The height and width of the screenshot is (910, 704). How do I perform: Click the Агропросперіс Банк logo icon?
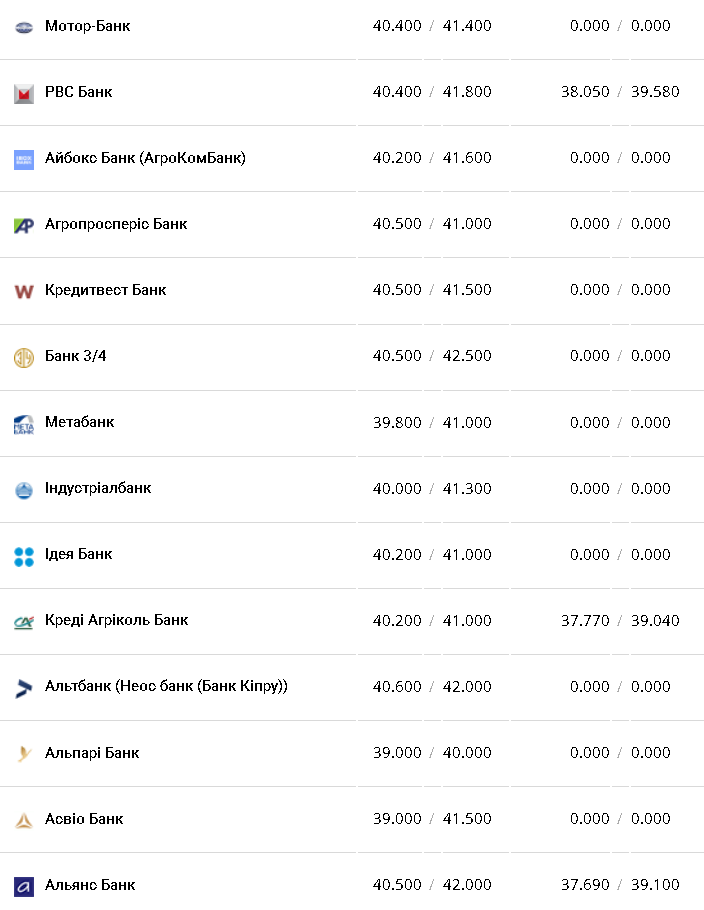tap(24, 225)
